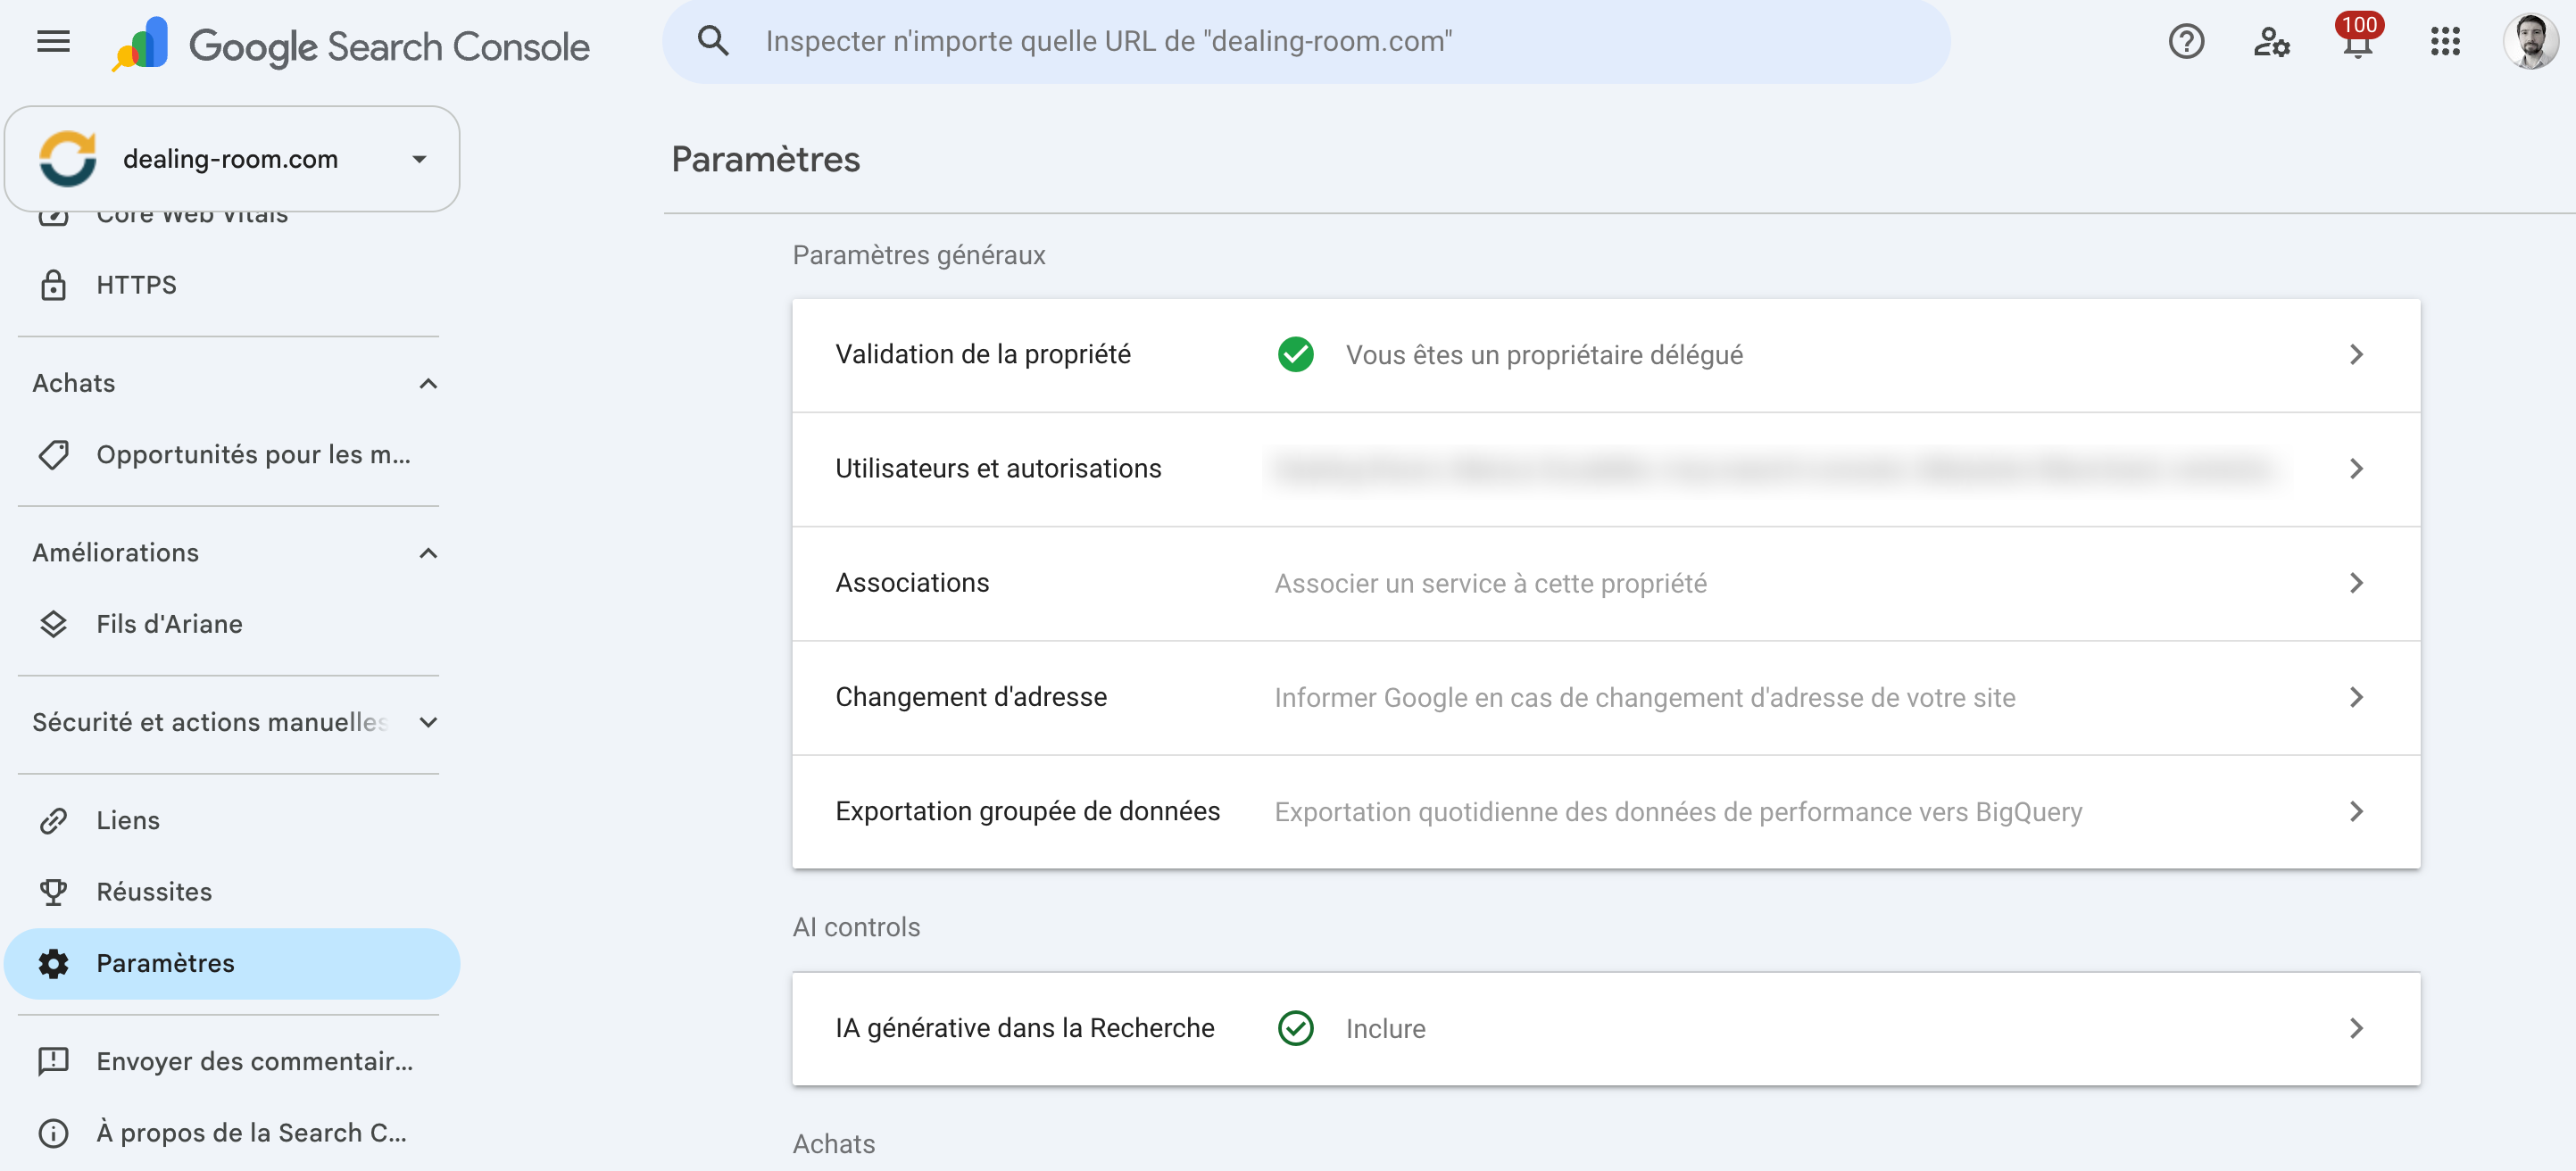Open the dealing-room.com property selector dropdown

click(x=232, y=159)
